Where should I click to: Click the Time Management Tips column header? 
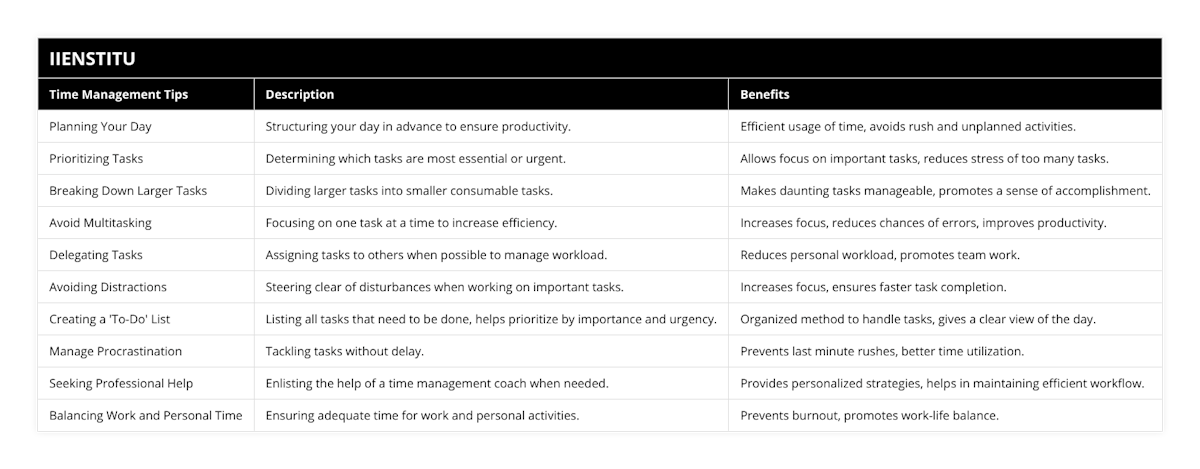click(119, 95)
